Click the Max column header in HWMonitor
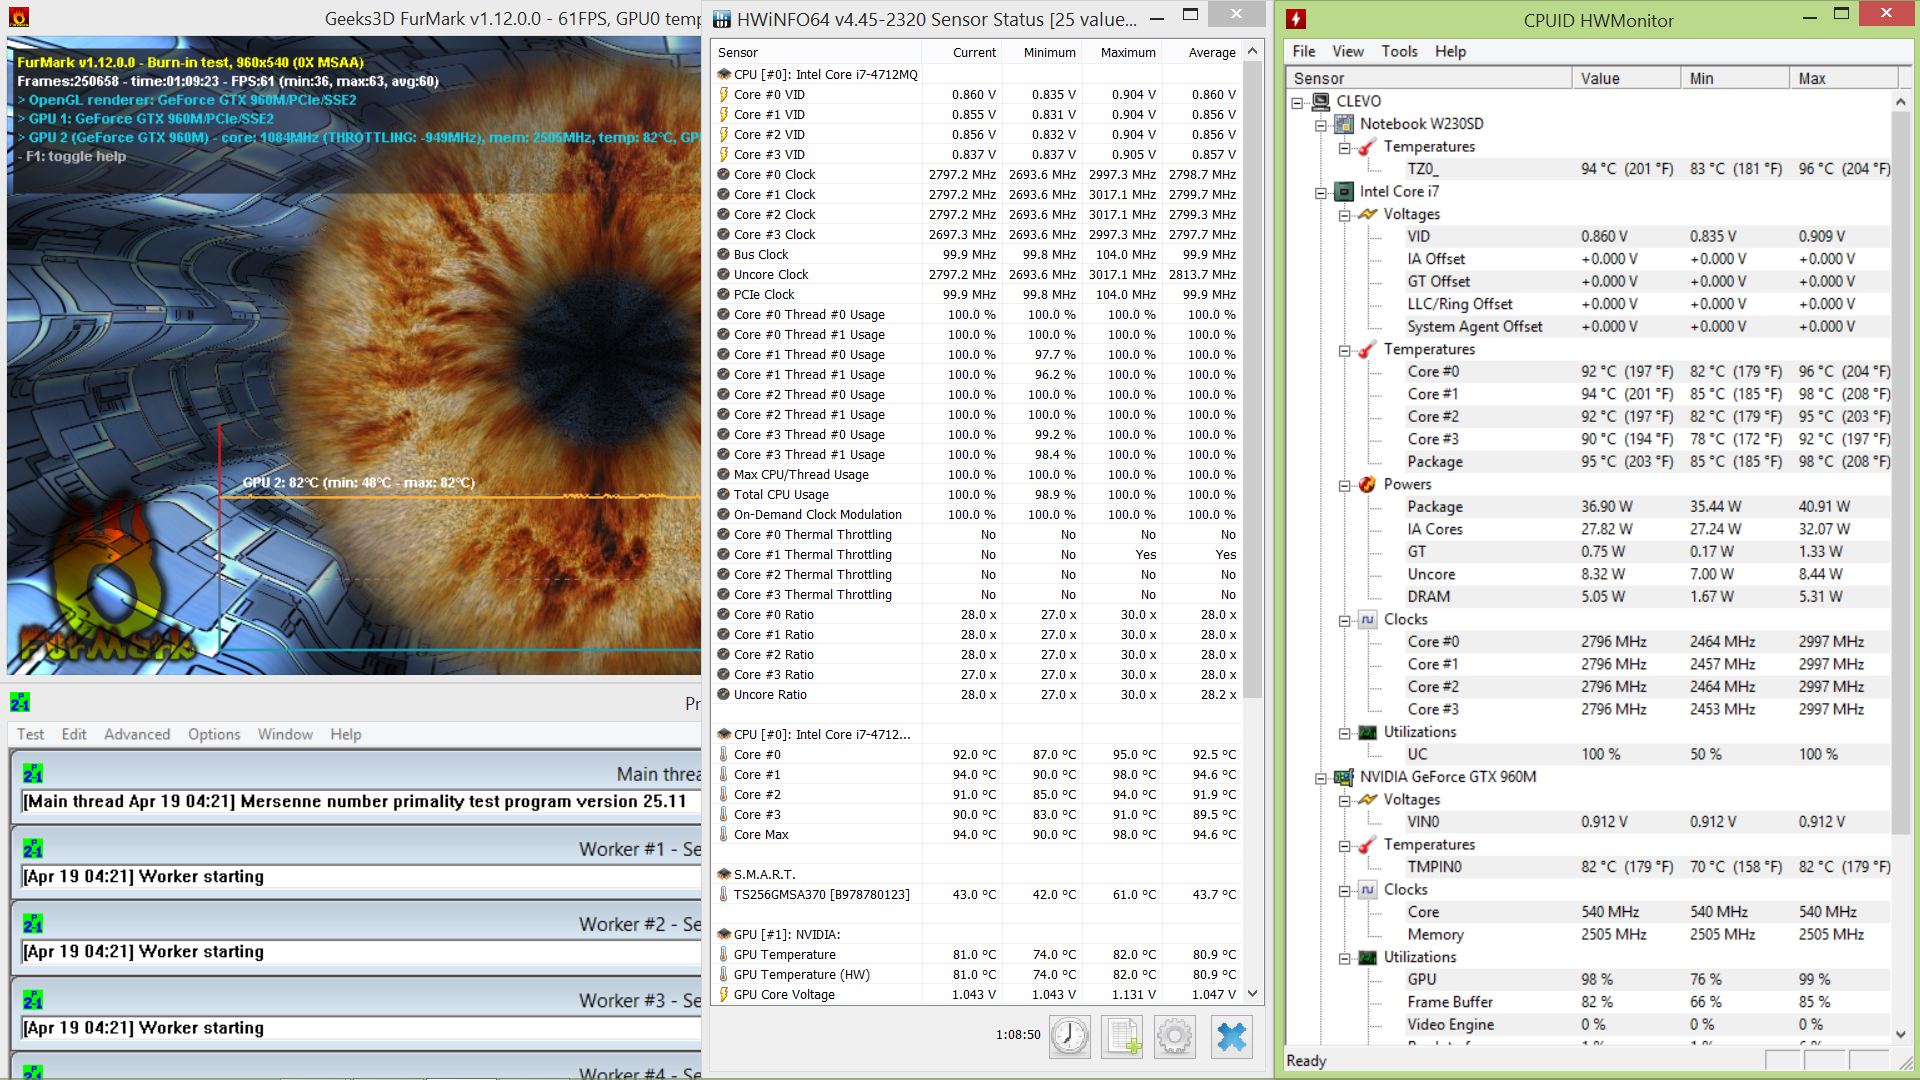 click(1844, 78)
